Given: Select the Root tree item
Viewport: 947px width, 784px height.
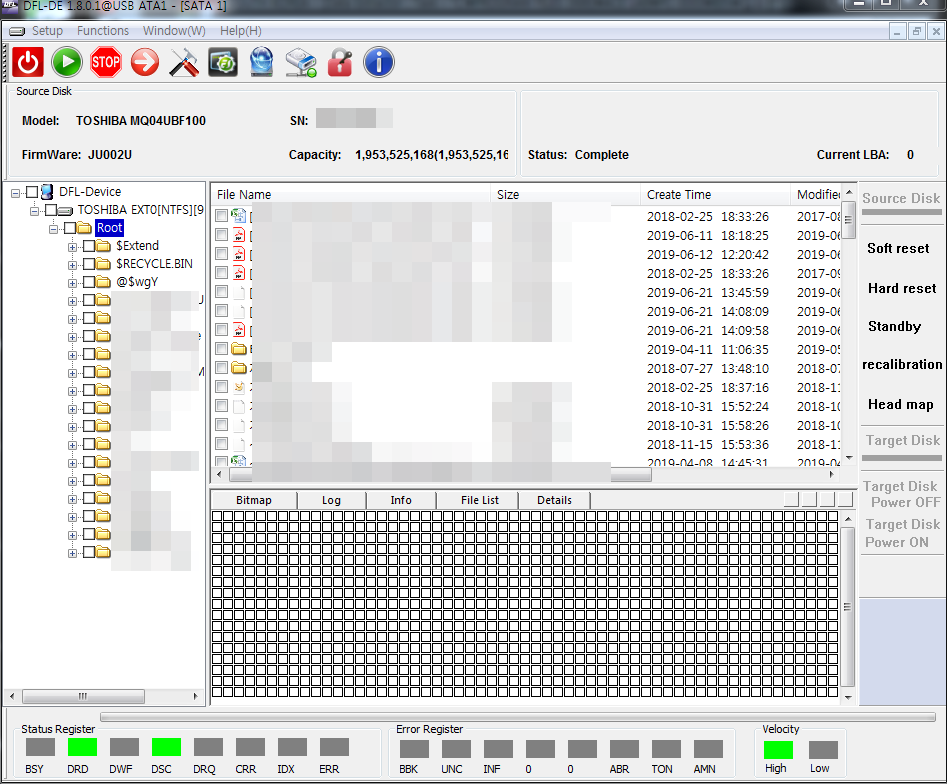Looking at the screenshot, I should tap(109, 228).
